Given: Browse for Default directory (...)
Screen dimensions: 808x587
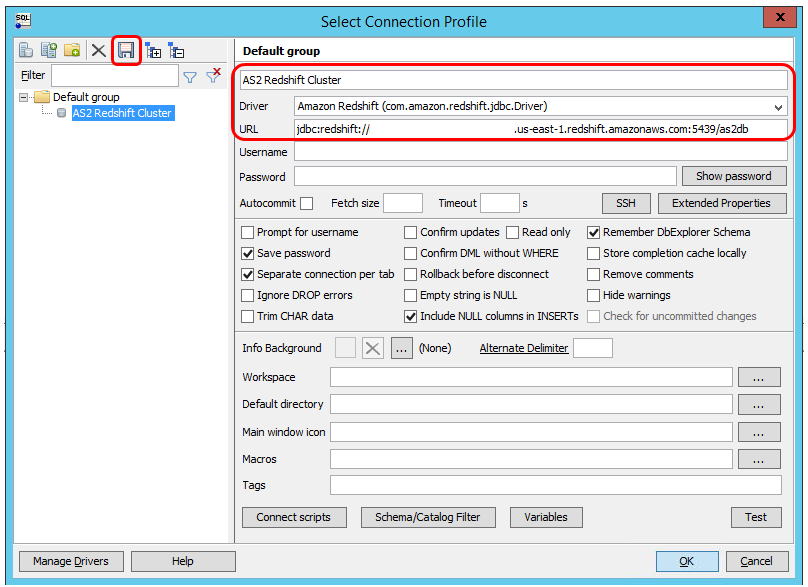Looking at the screenshot, I should click(759, 405).
